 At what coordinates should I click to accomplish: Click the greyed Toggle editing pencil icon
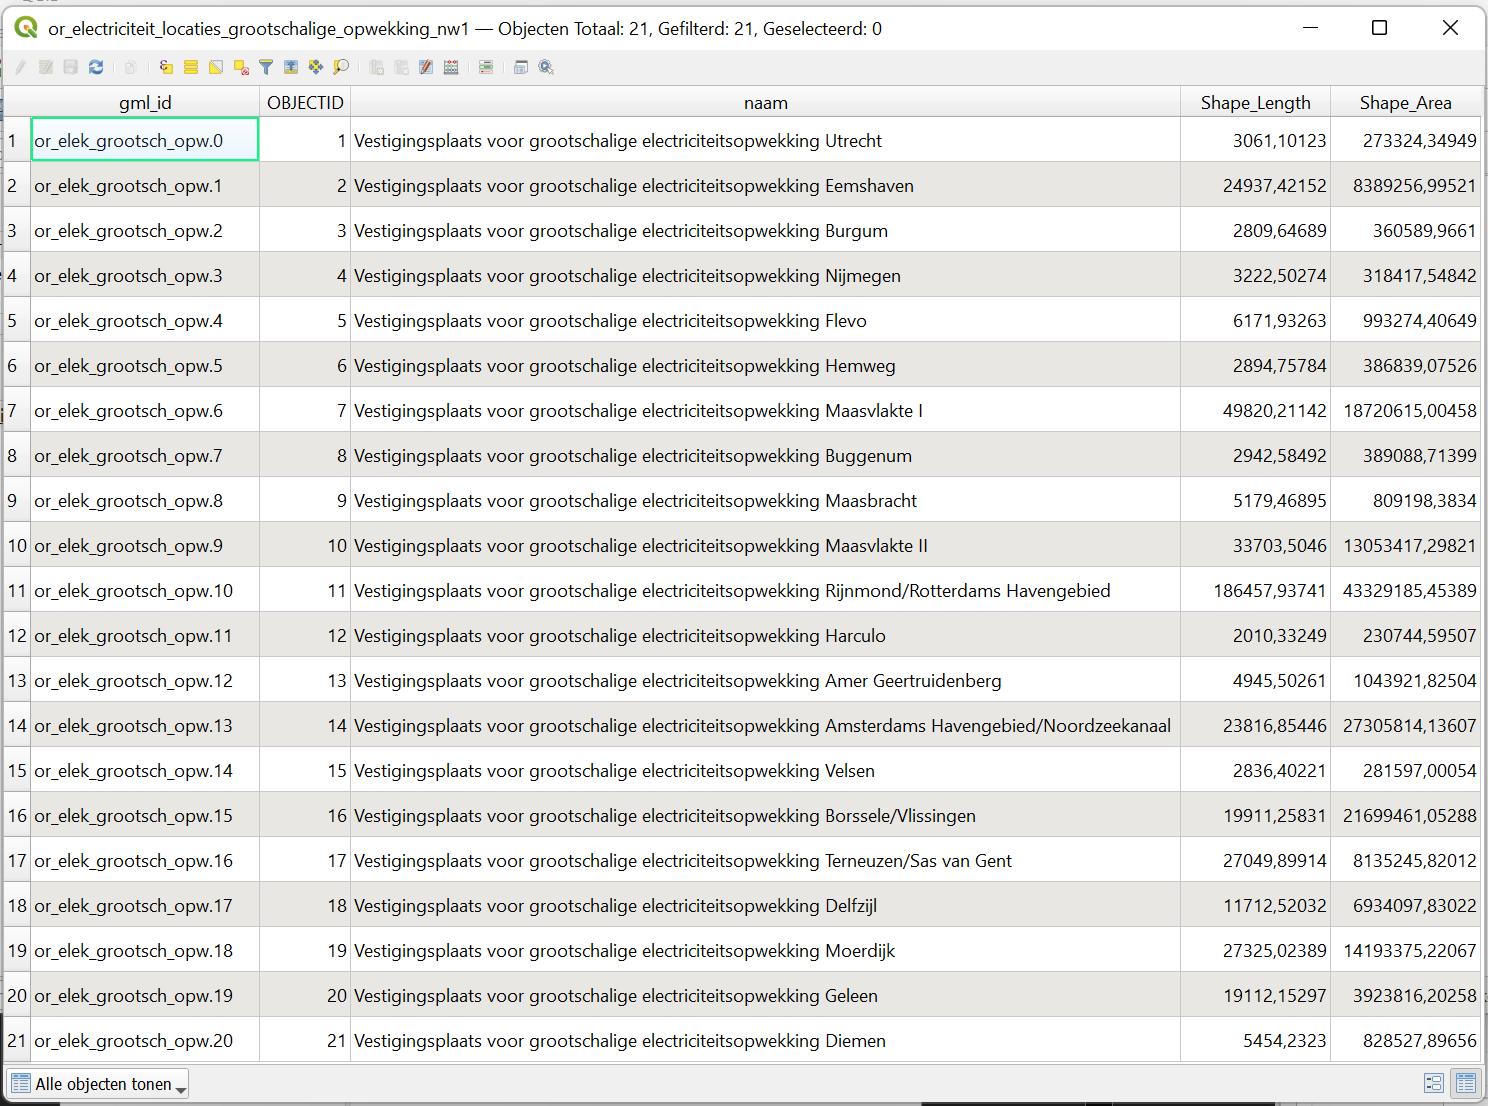pyautogui.click(x=20, y=67)
